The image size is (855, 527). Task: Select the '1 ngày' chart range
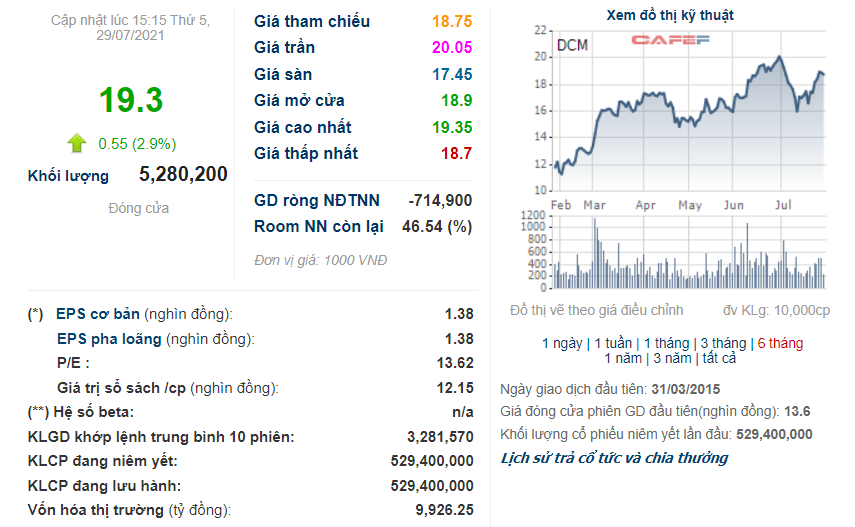tap(562, 343)
